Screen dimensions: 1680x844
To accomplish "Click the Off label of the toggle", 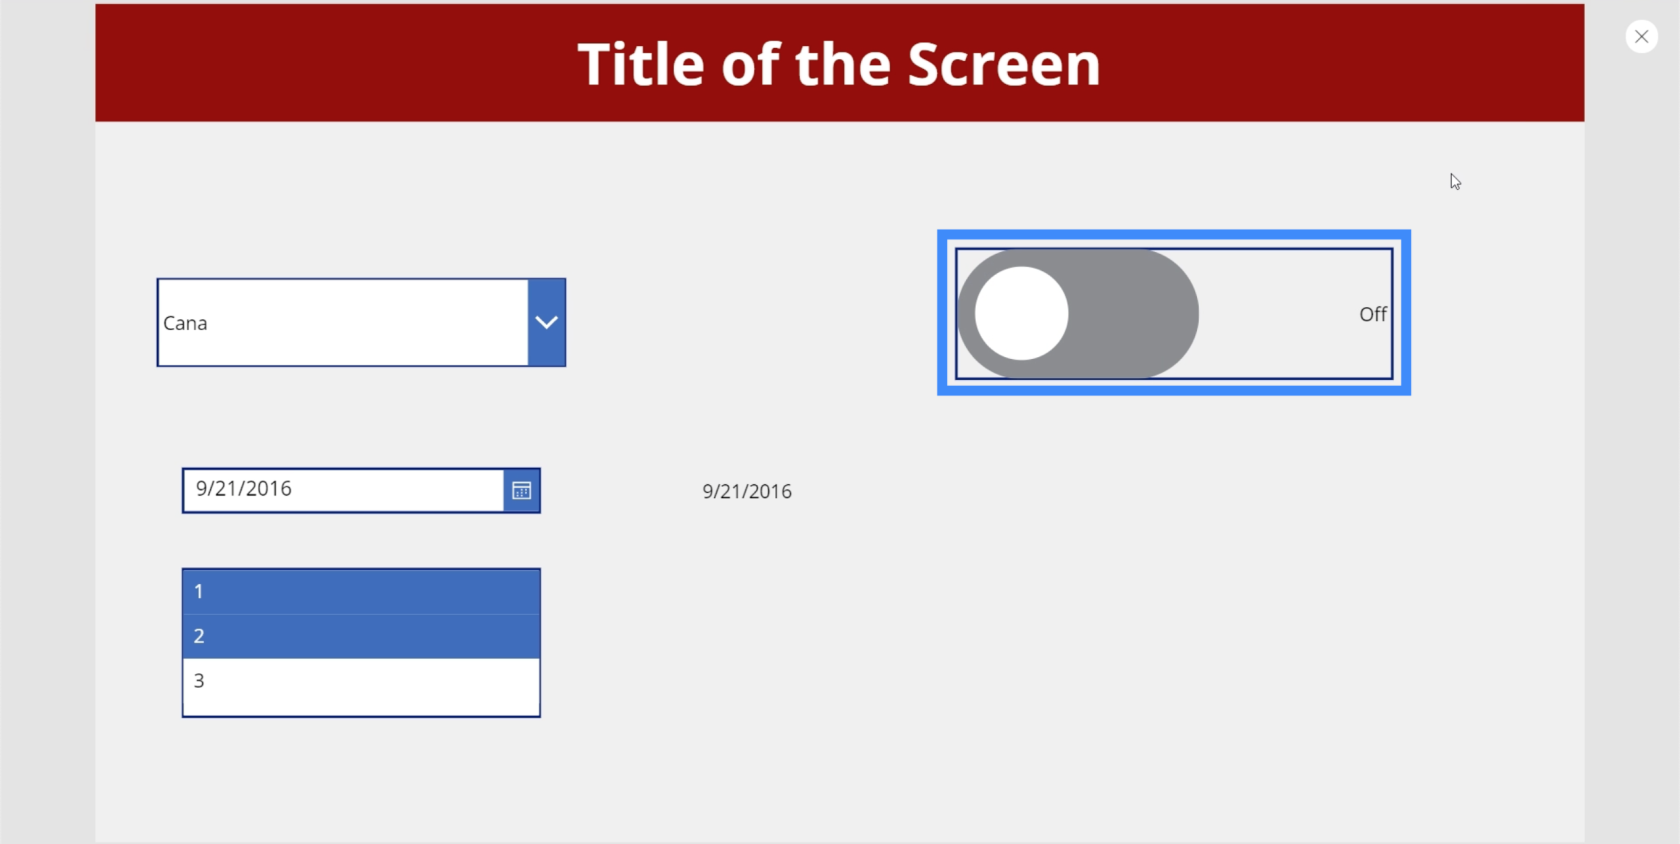I will [x=1372, y=314].
